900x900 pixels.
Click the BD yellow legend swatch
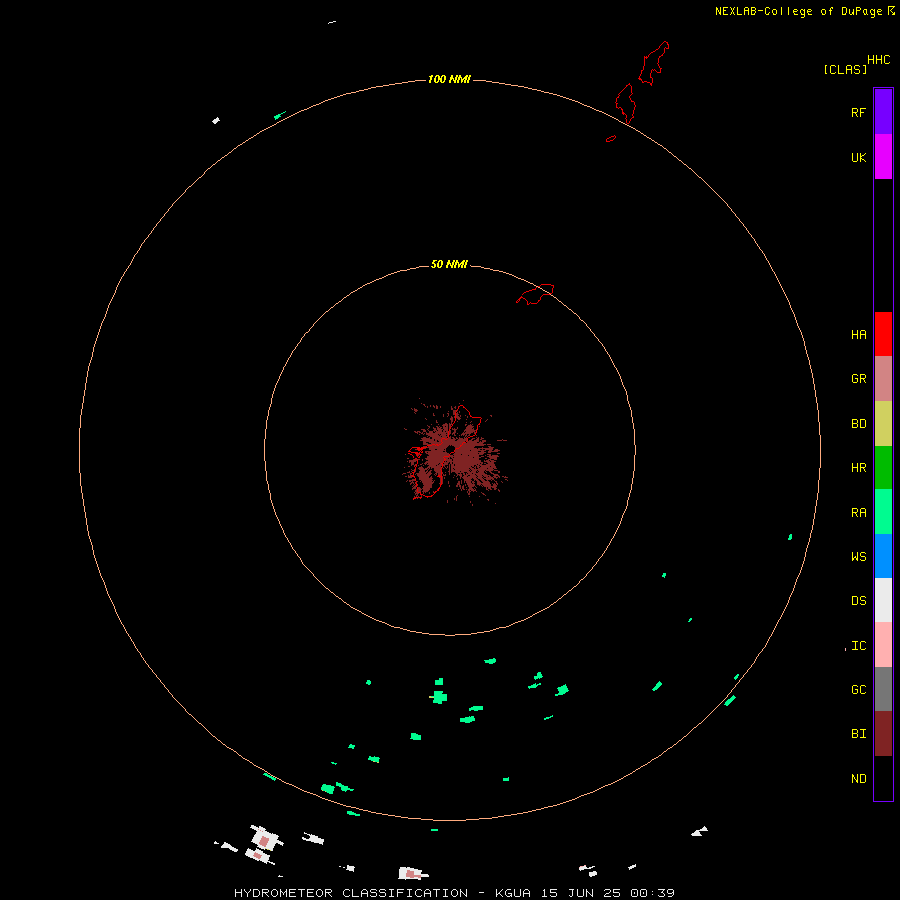[883, 424]
